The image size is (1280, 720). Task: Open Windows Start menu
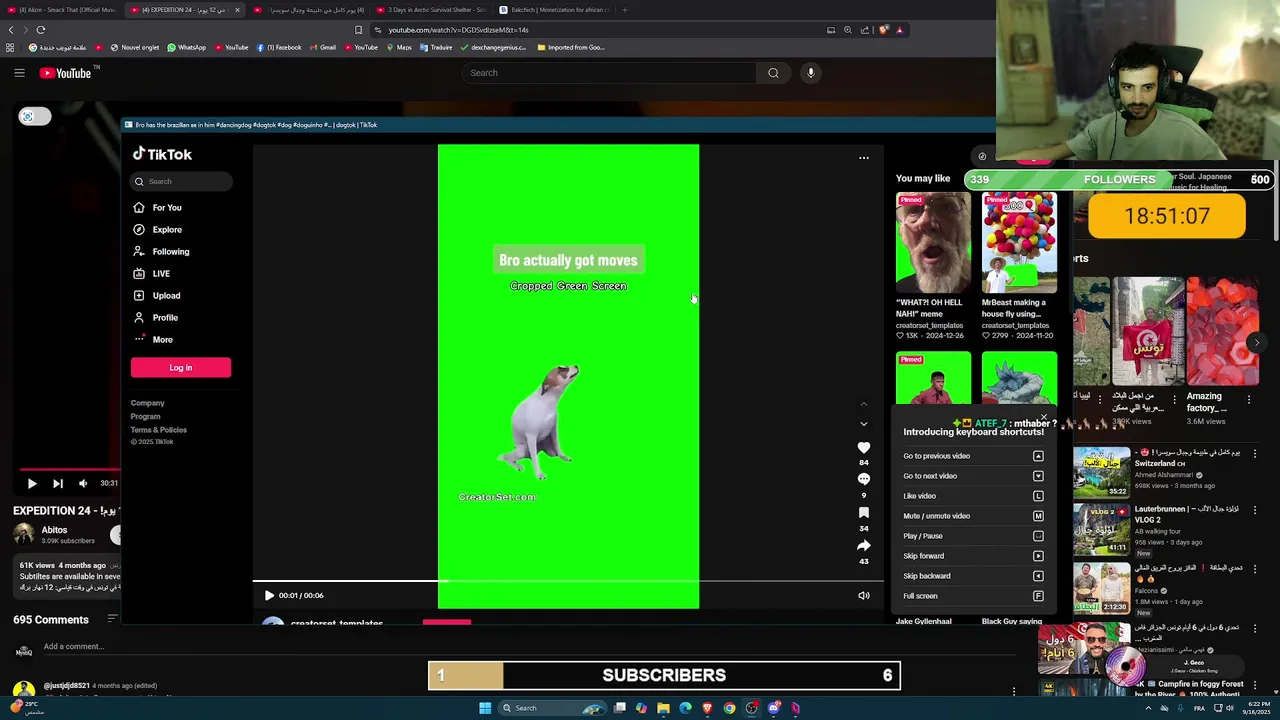click(485, 708)
